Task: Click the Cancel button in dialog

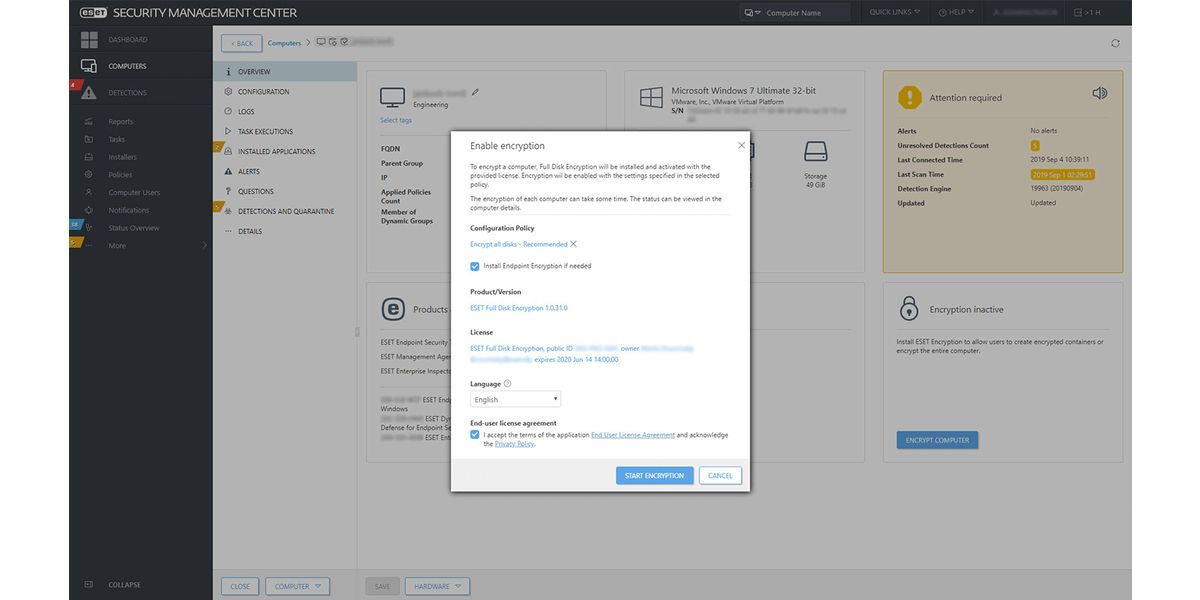Action: [x=720, y=476]
